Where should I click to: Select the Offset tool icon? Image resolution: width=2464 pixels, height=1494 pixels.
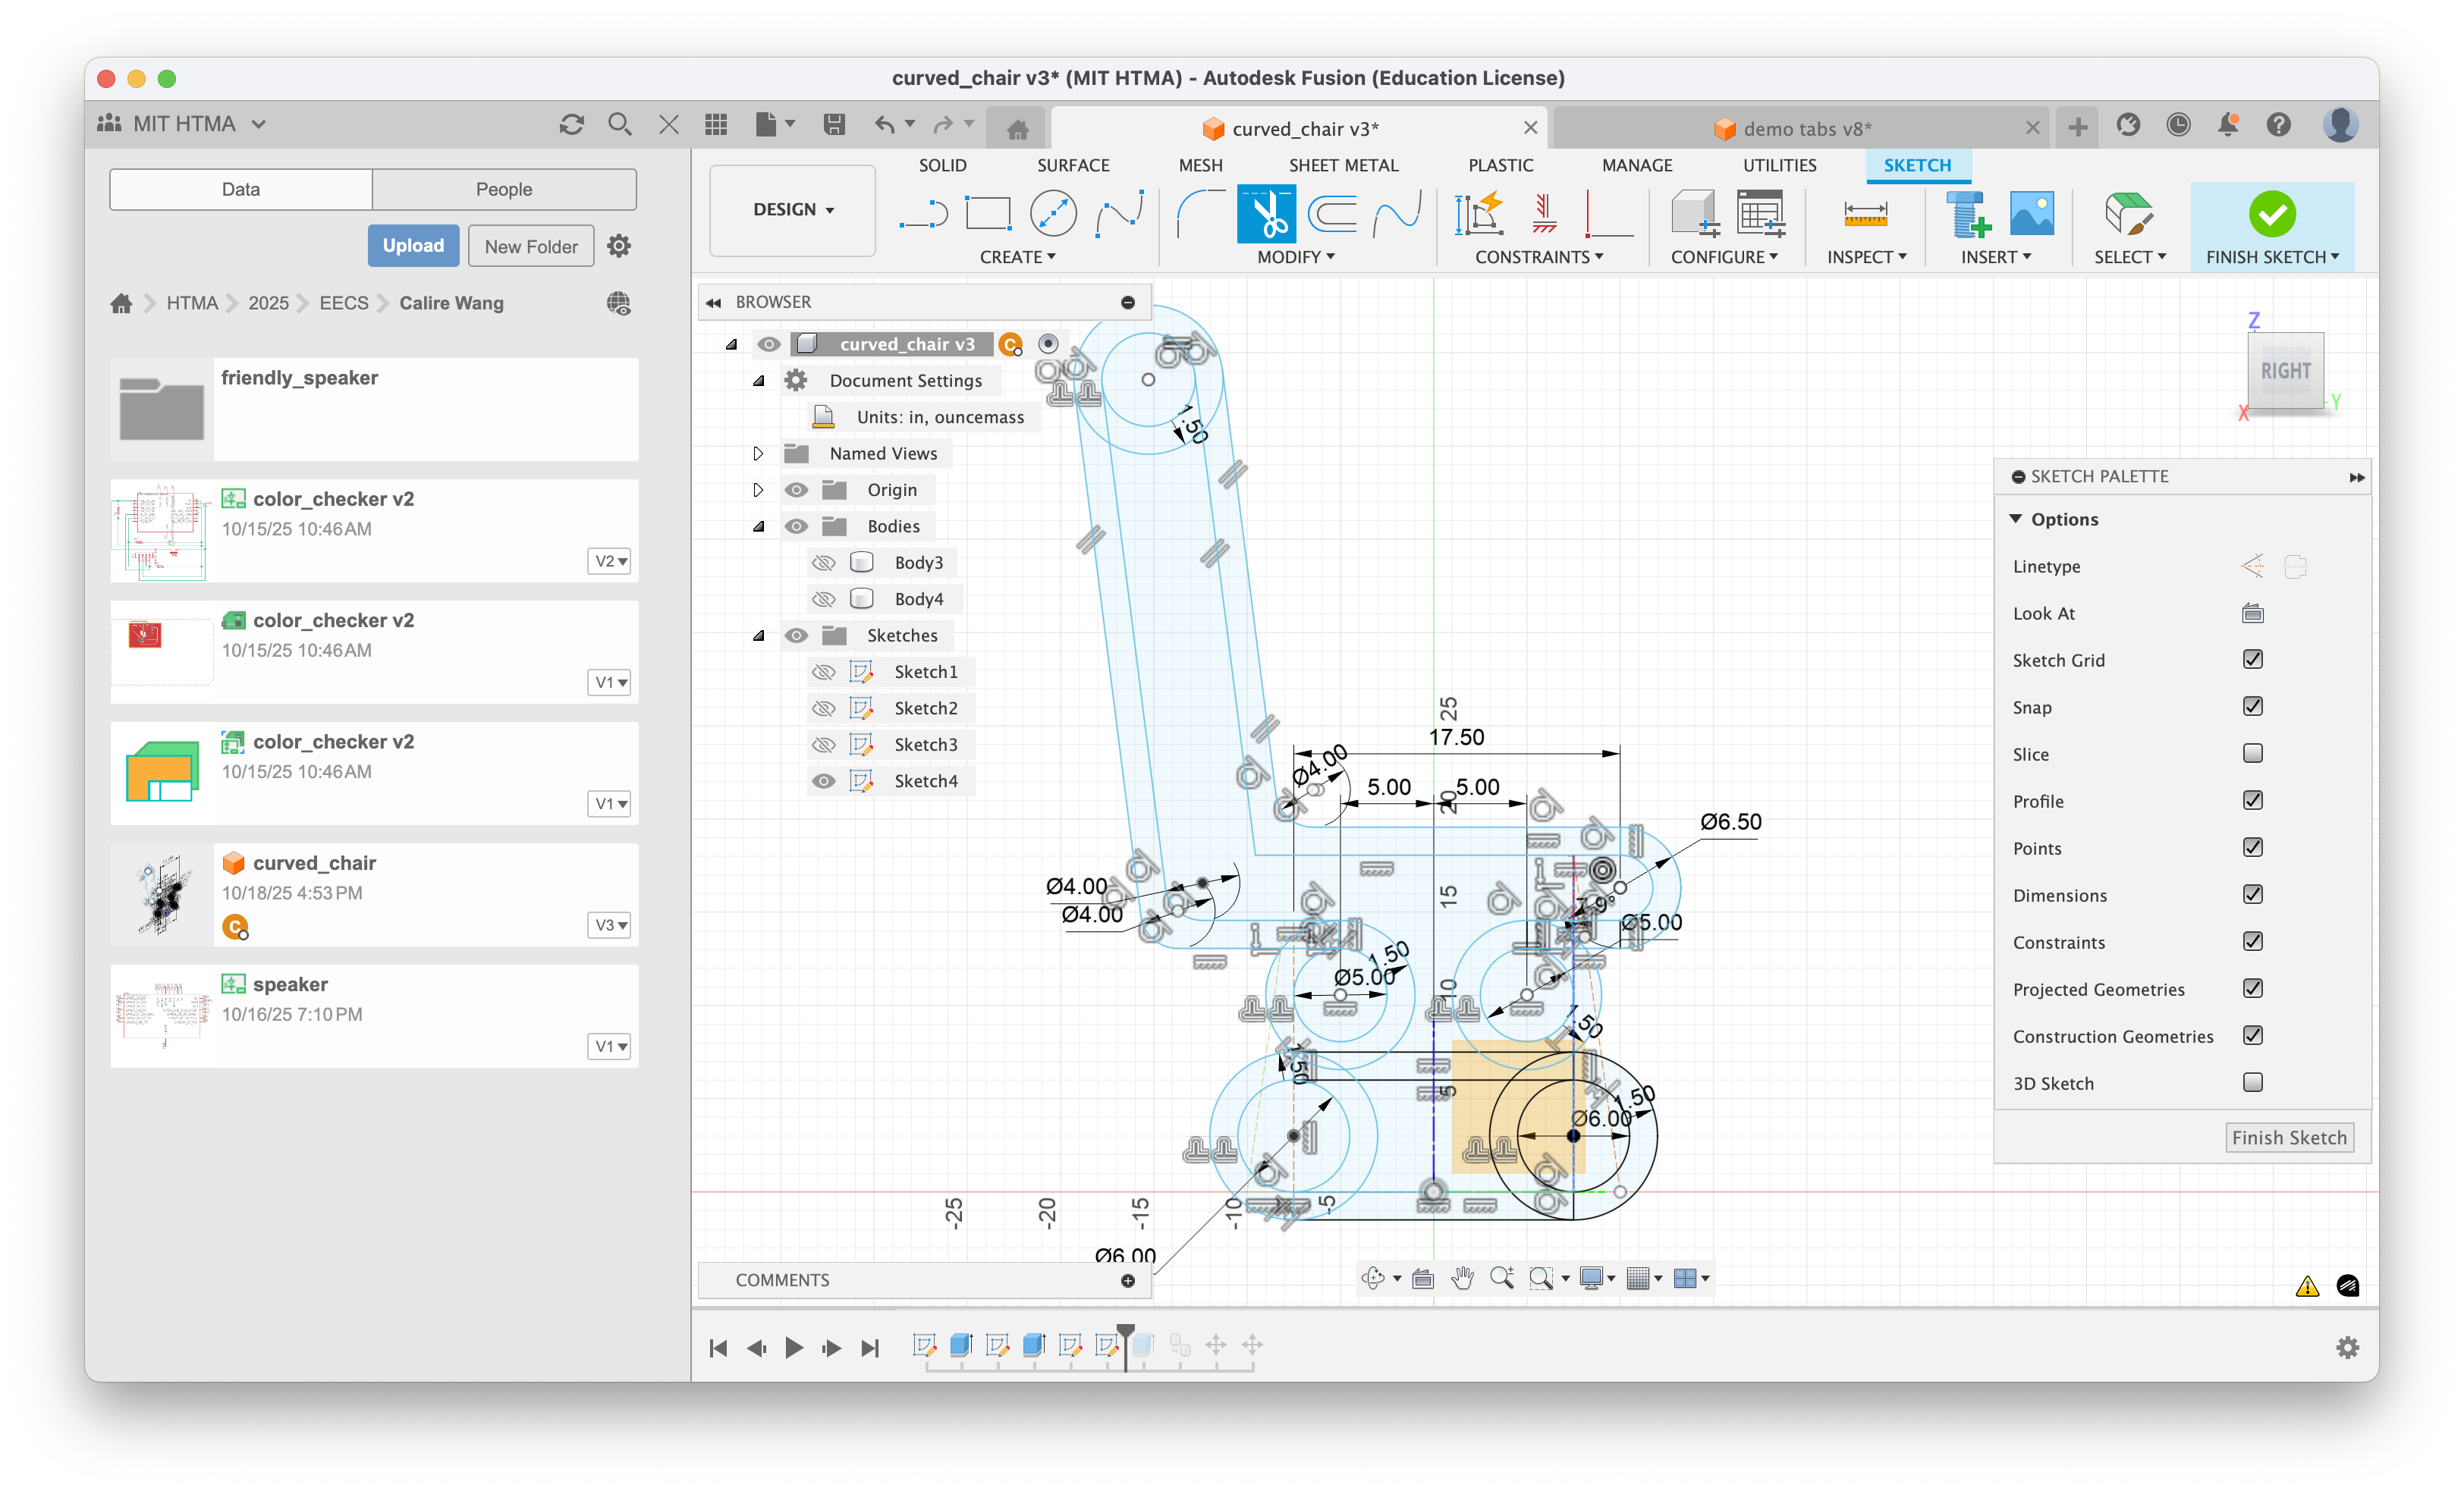(1332, 214)
